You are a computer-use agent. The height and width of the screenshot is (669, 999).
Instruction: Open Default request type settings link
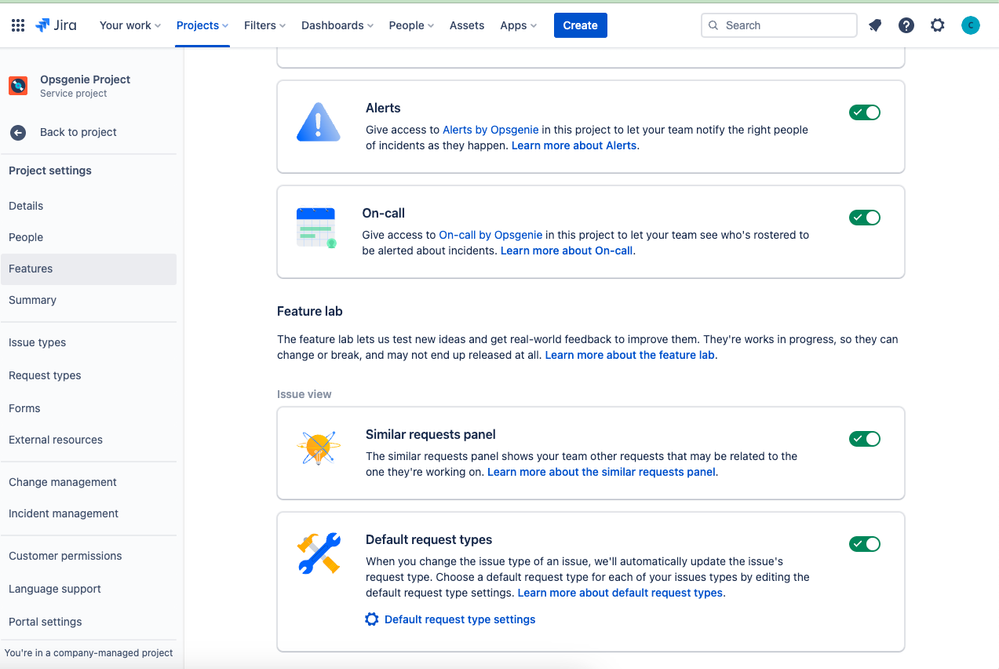tap(459, 620)
